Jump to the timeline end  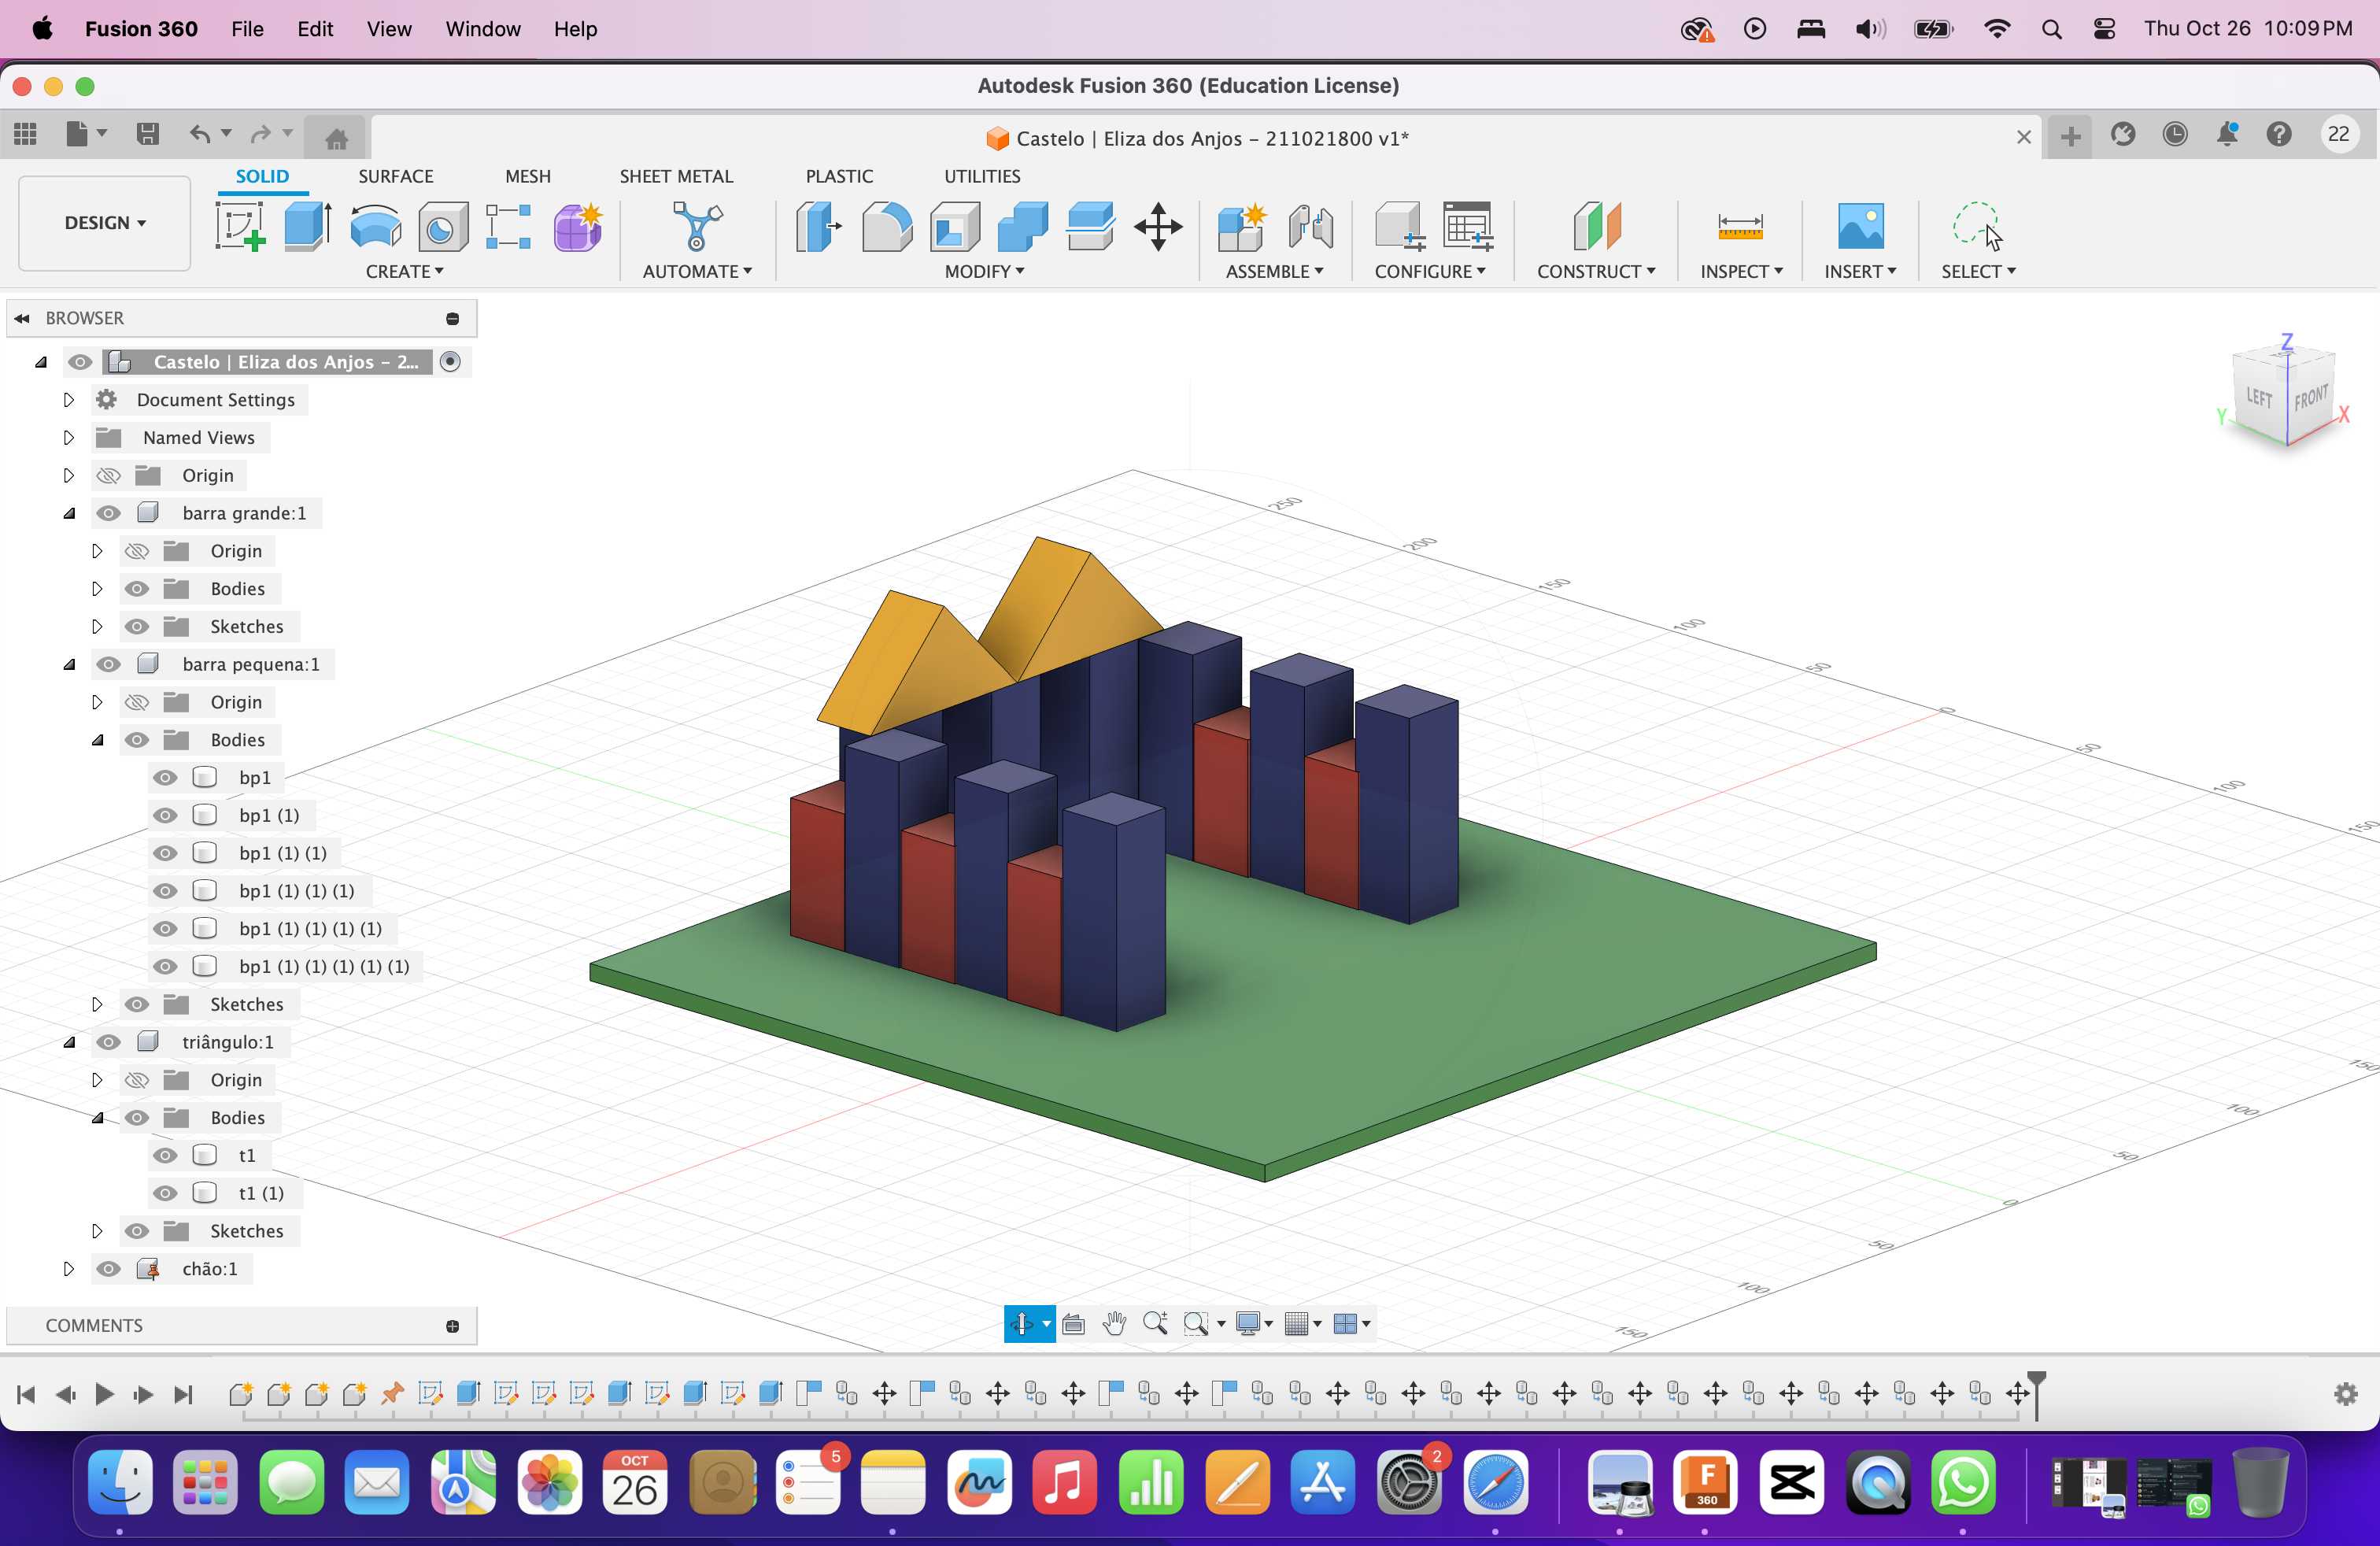pos(183,1394)
